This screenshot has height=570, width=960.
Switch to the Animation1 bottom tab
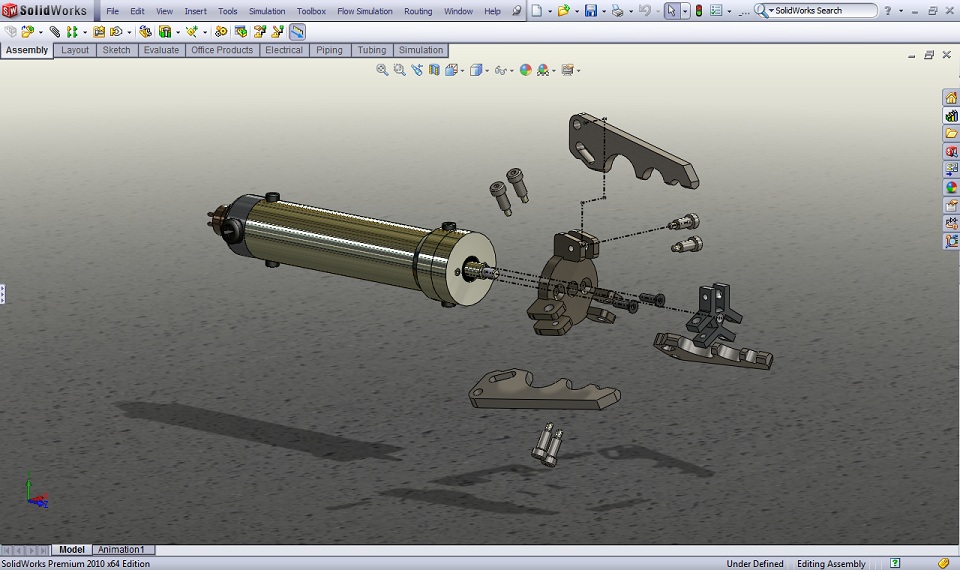pyautogui.click(x=120, y=550)
